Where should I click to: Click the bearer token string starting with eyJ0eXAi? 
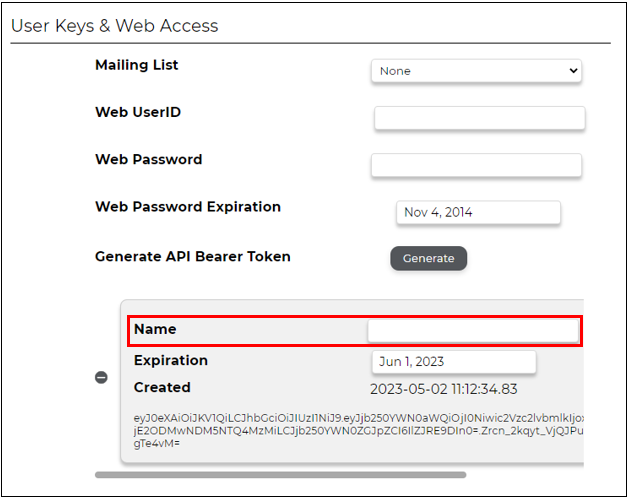tap(358, 431)
